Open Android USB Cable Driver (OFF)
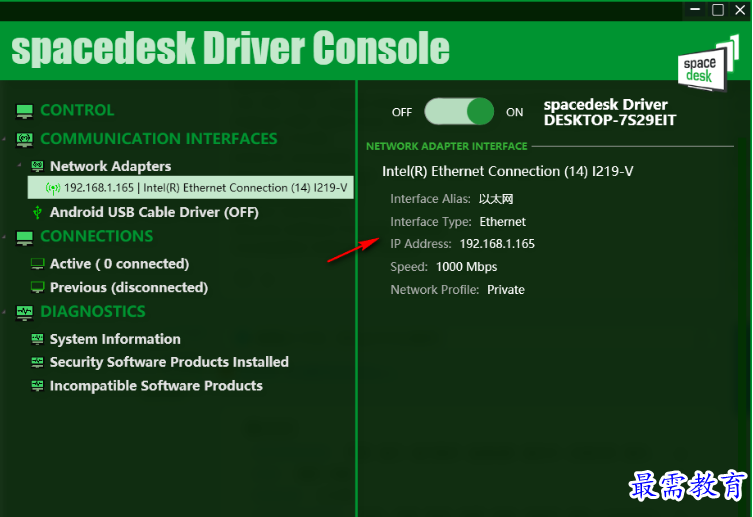The width and height of the screenshot is (753, 517). pos(154,212)
